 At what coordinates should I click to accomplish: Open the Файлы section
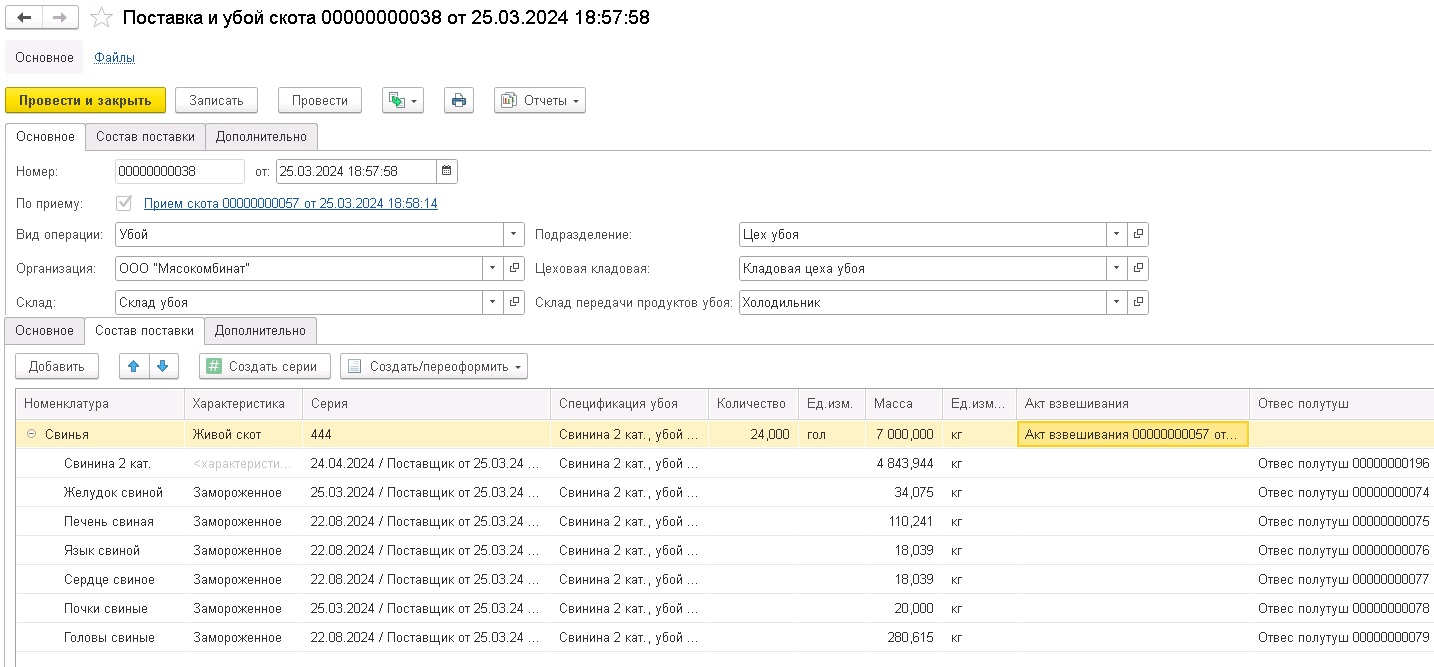point(114,57)
